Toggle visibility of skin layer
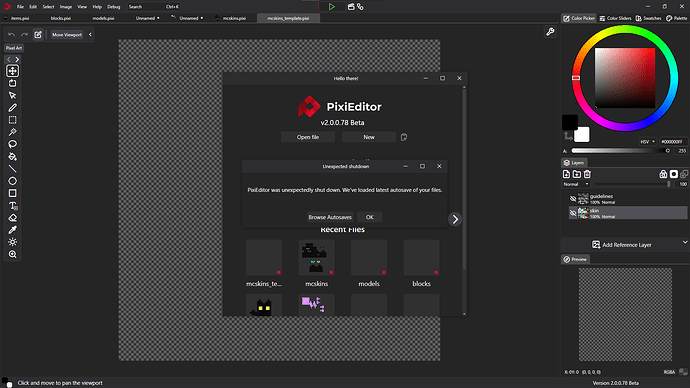This screenshot has width=690, height=388. 573,213
